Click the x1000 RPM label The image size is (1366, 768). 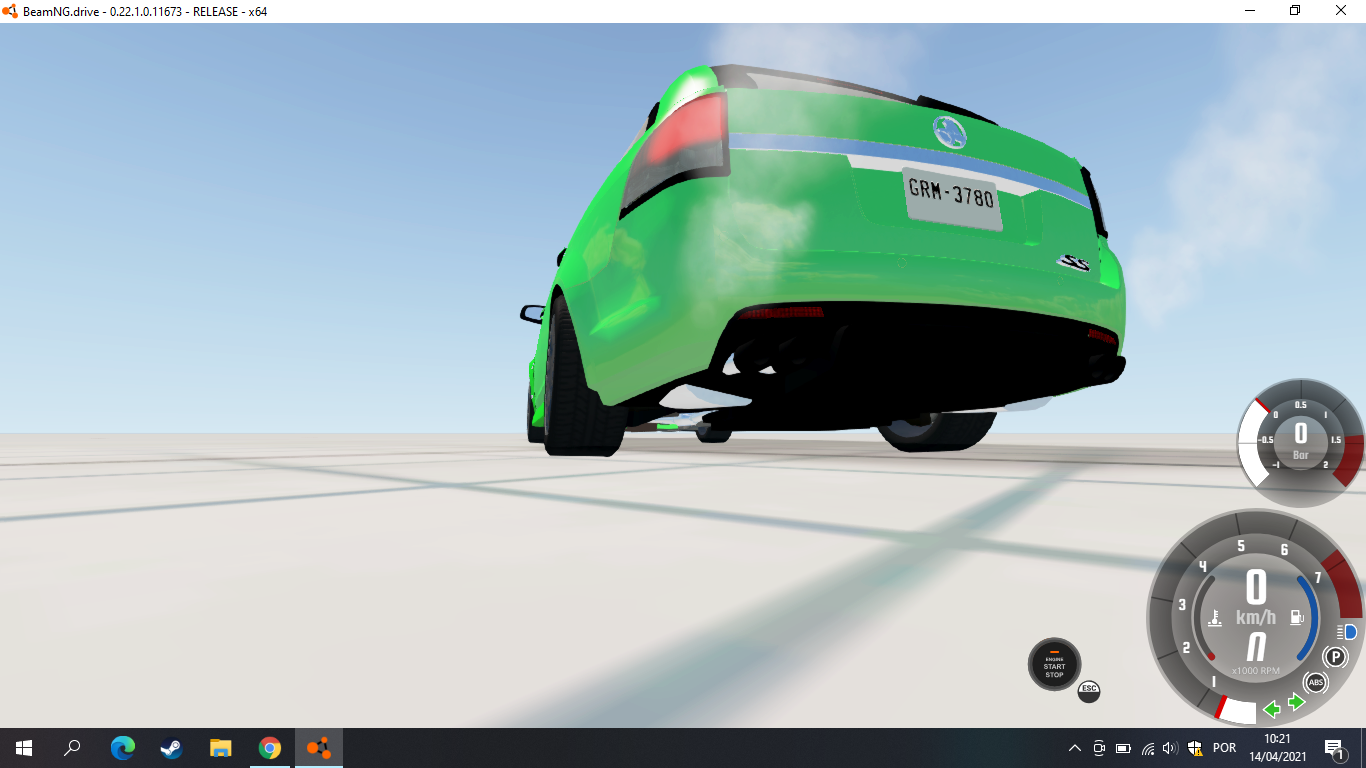coord(1255,670)
